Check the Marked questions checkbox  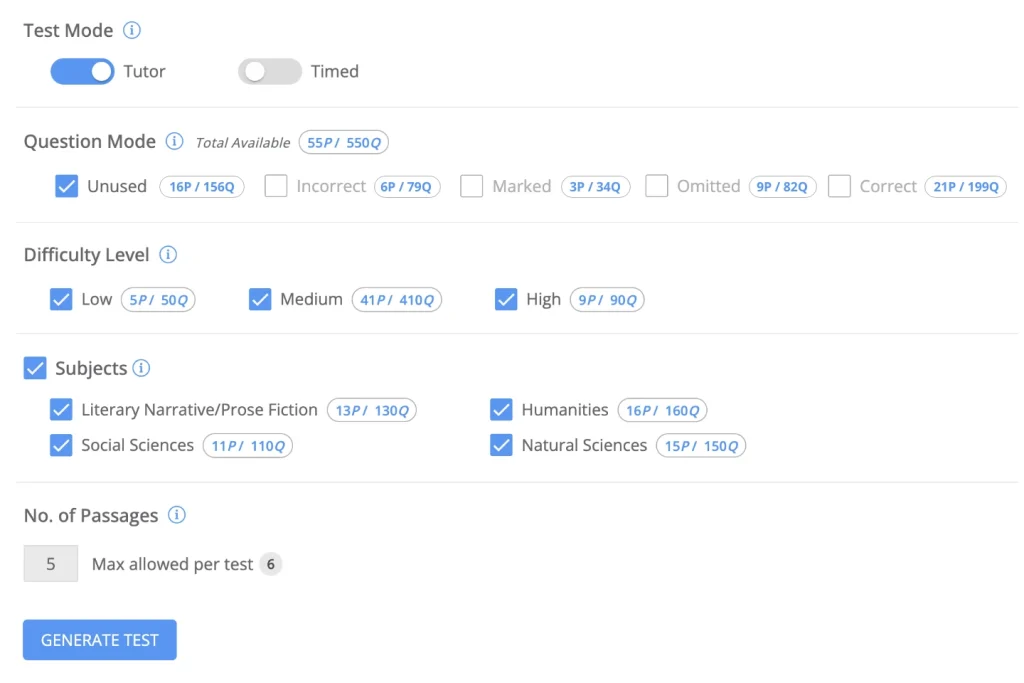[x=472, y=186]
